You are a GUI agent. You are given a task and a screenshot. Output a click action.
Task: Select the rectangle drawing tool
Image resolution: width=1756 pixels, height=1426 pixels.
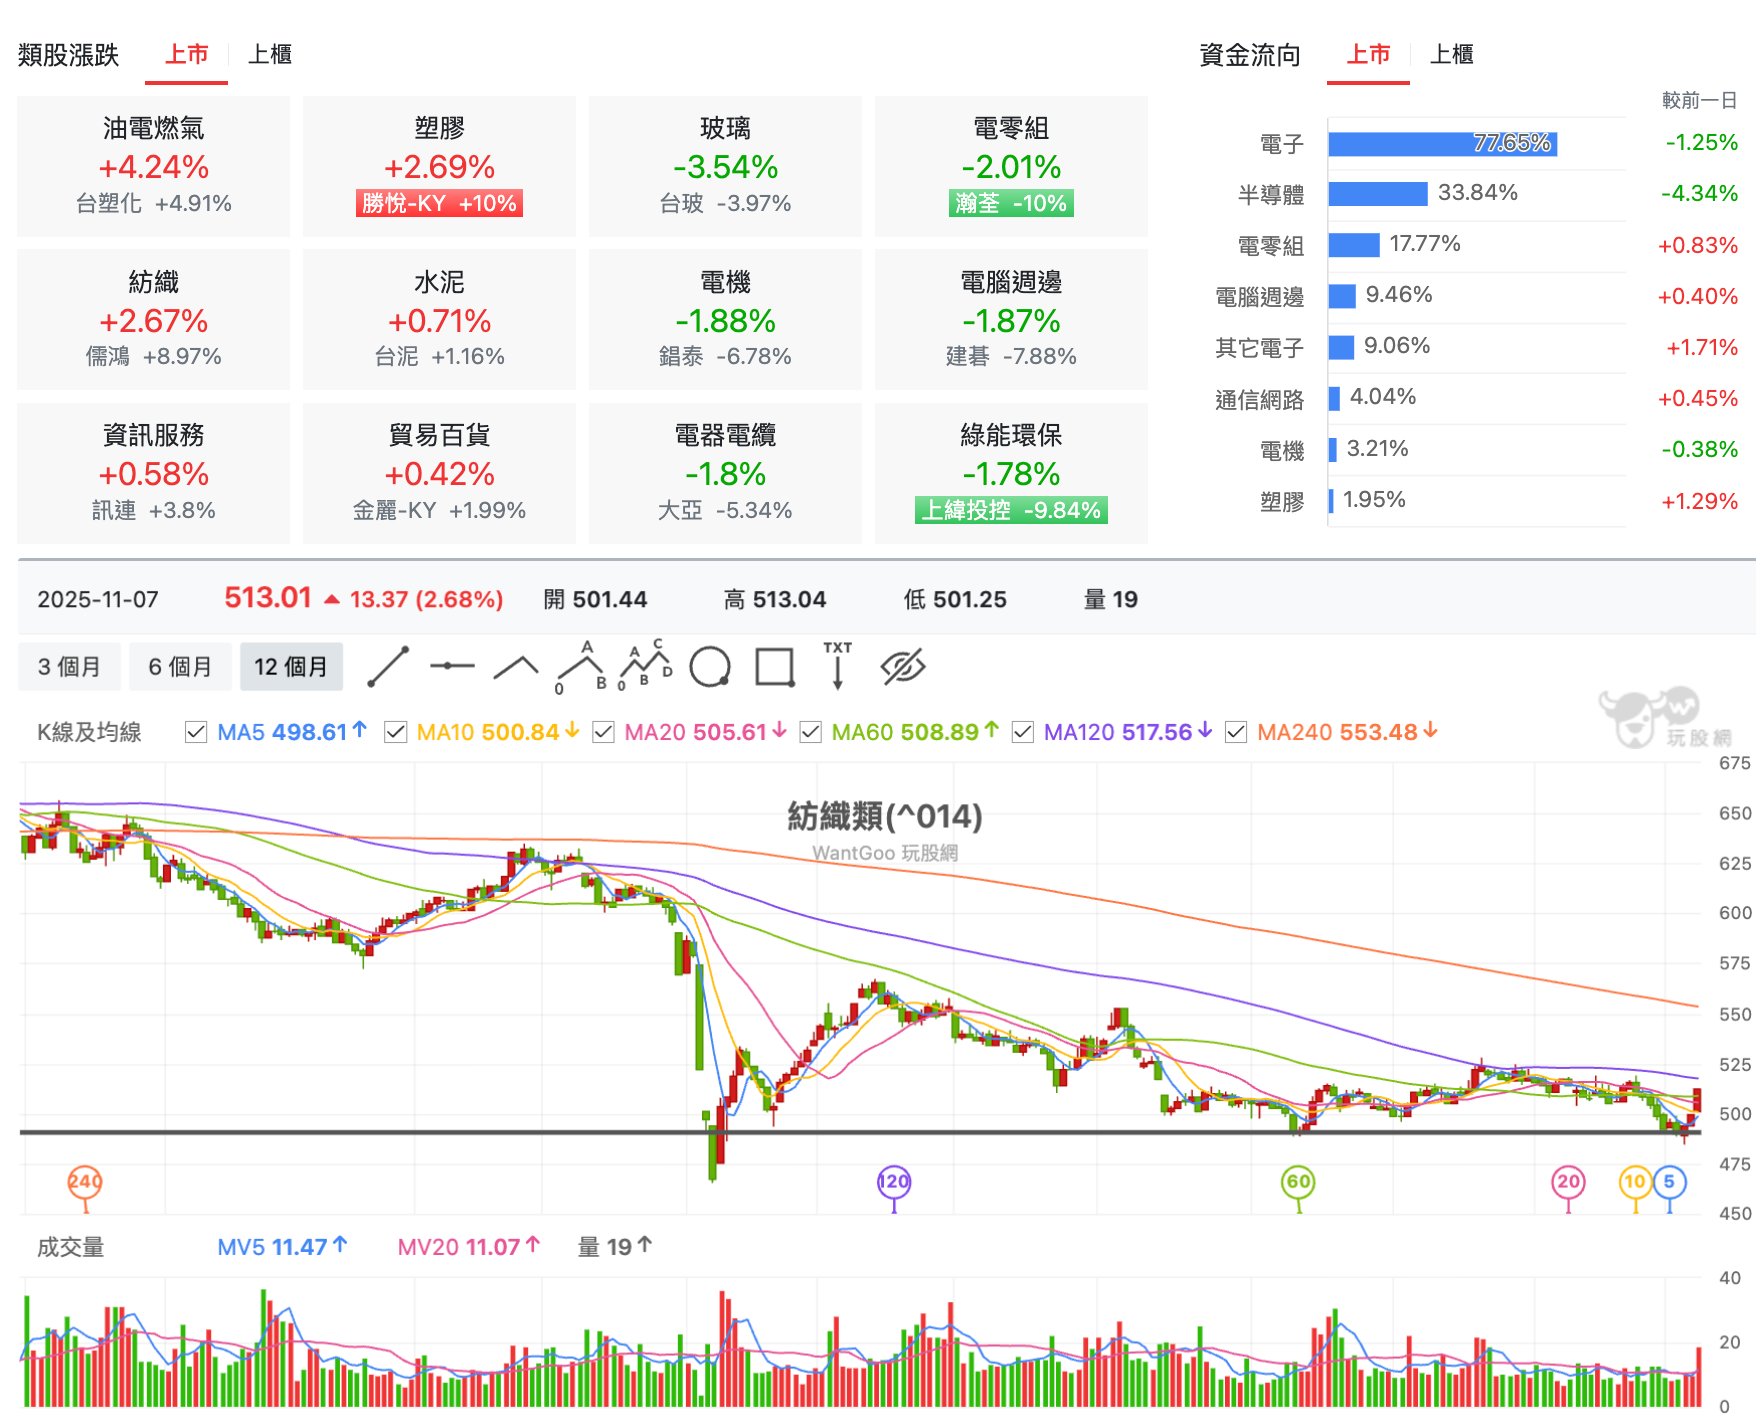(x=775, y=667)
